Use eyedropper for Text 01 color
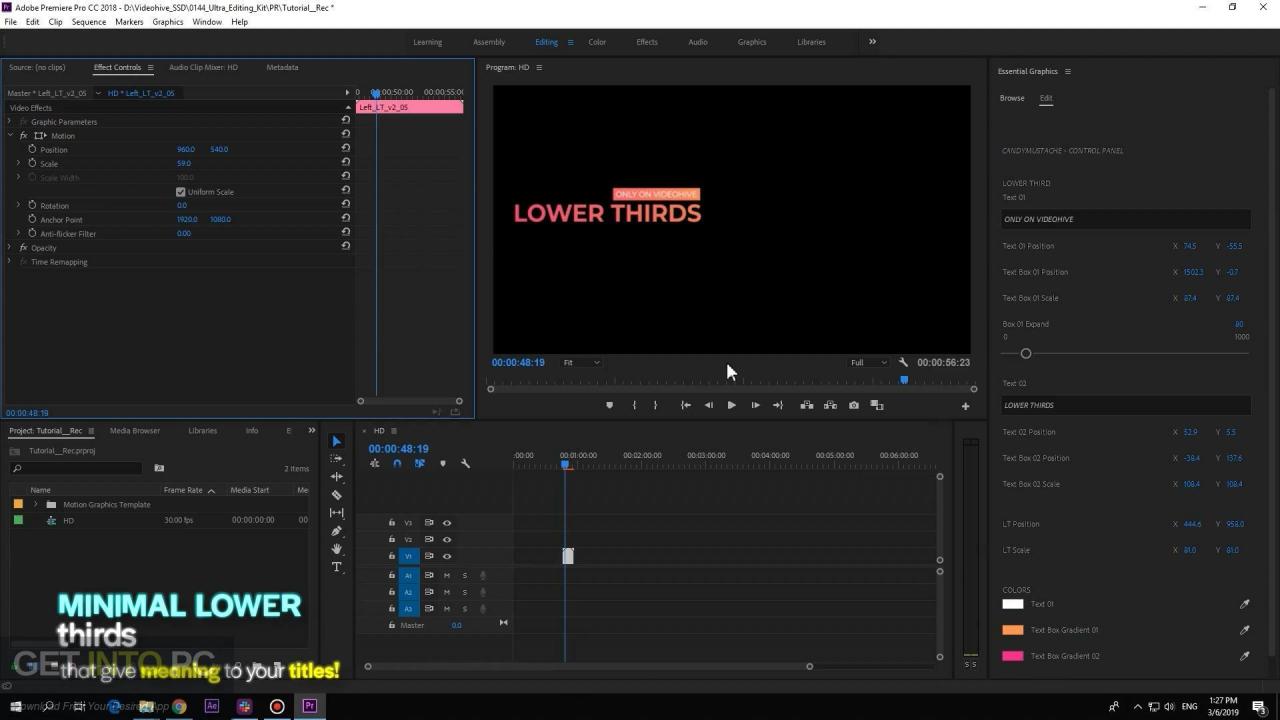Viewport: 1280px width, 720px height. click(1245, 604)
